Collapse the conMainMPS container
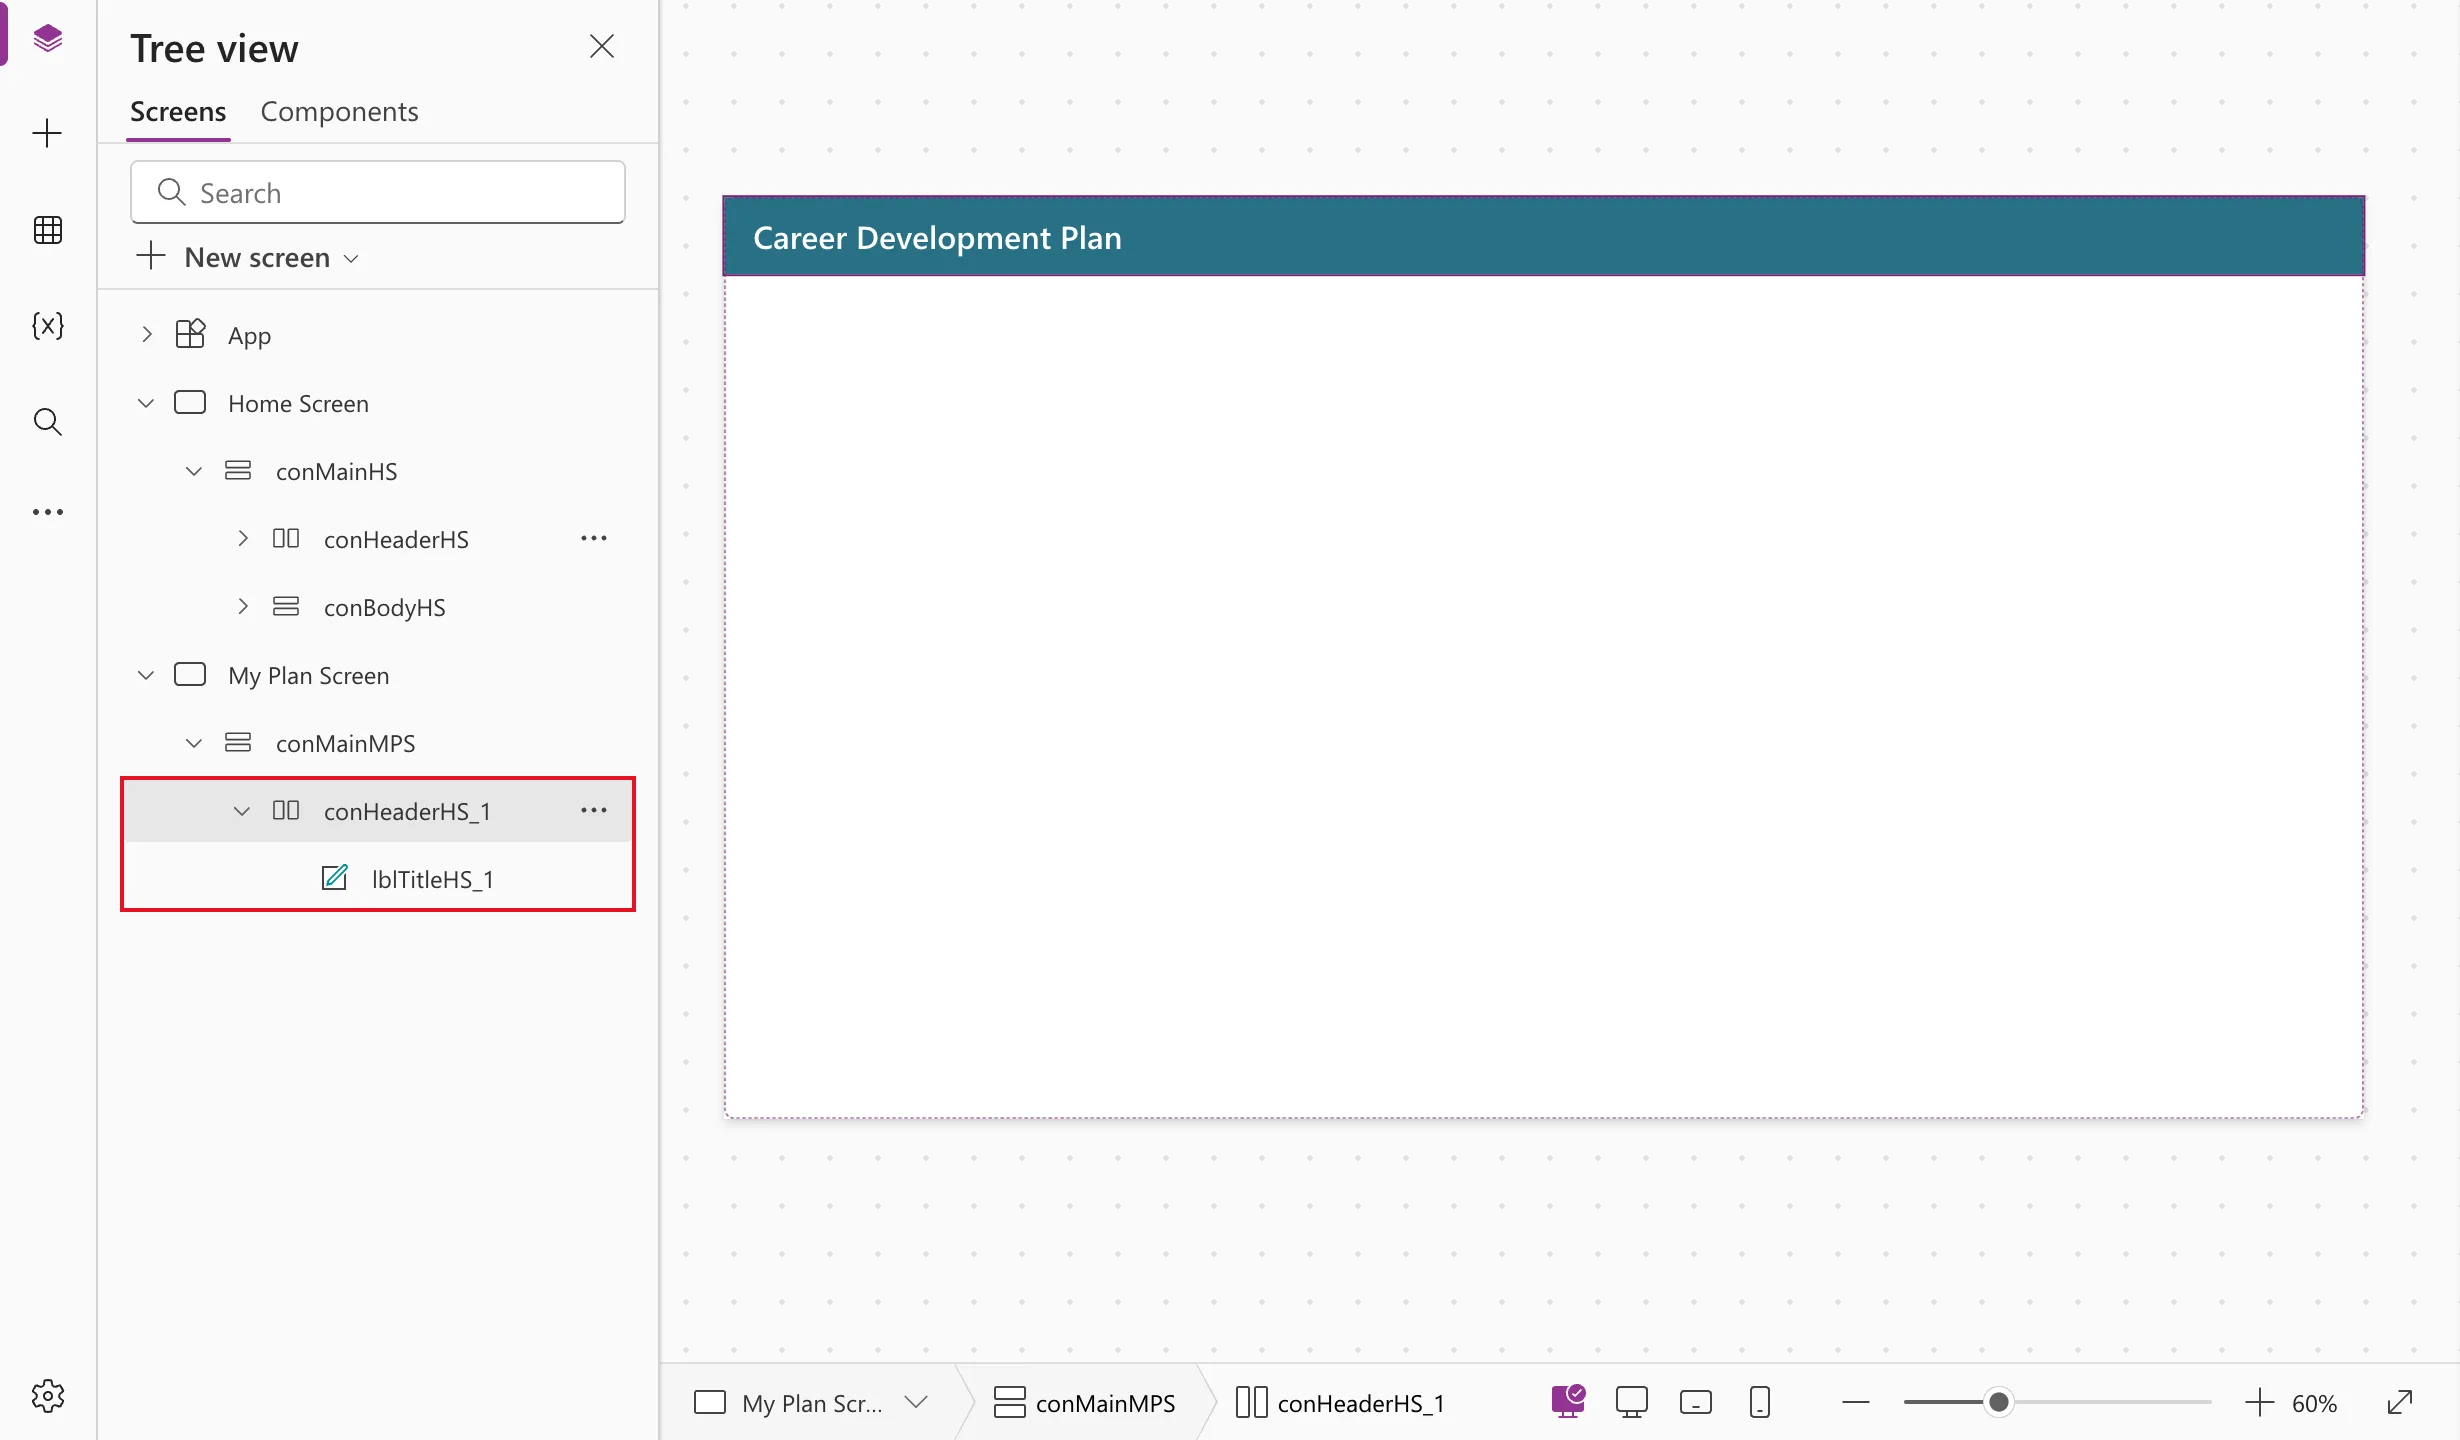The image size is (2460, 1440). (x=194, y=743)
